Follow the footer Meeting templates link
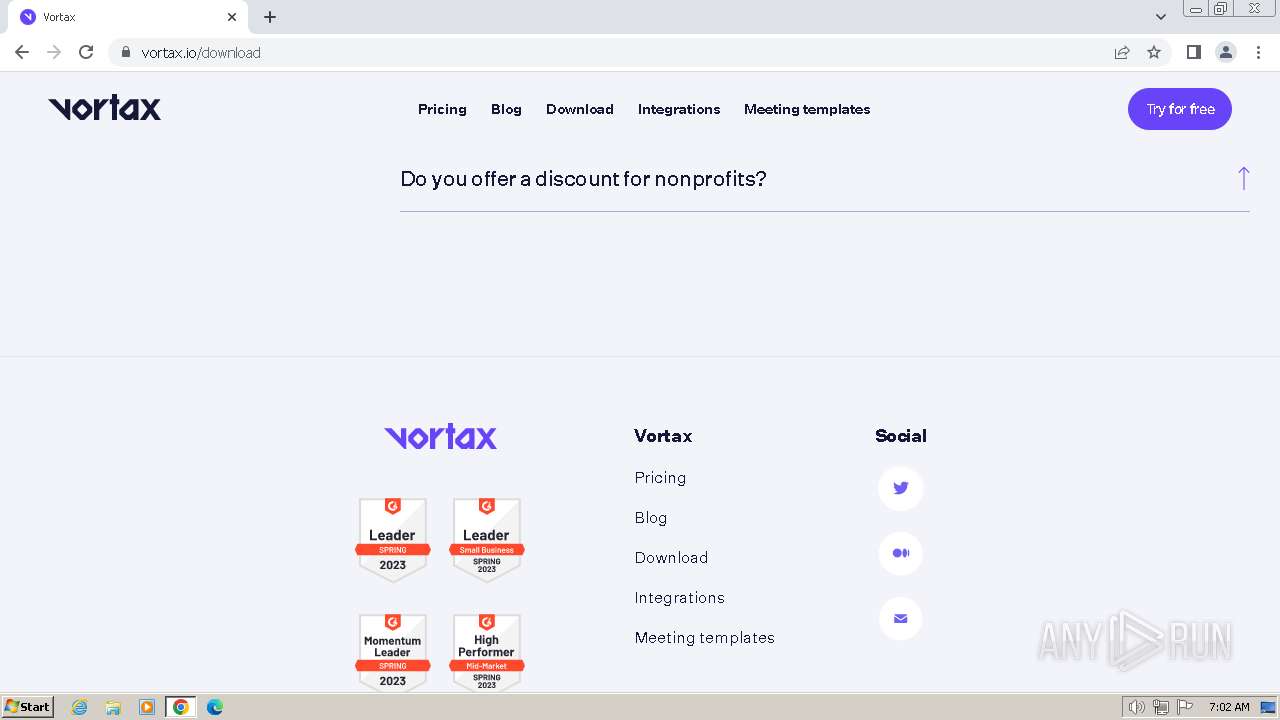The image size is (1280, 720). coord(705,638)
